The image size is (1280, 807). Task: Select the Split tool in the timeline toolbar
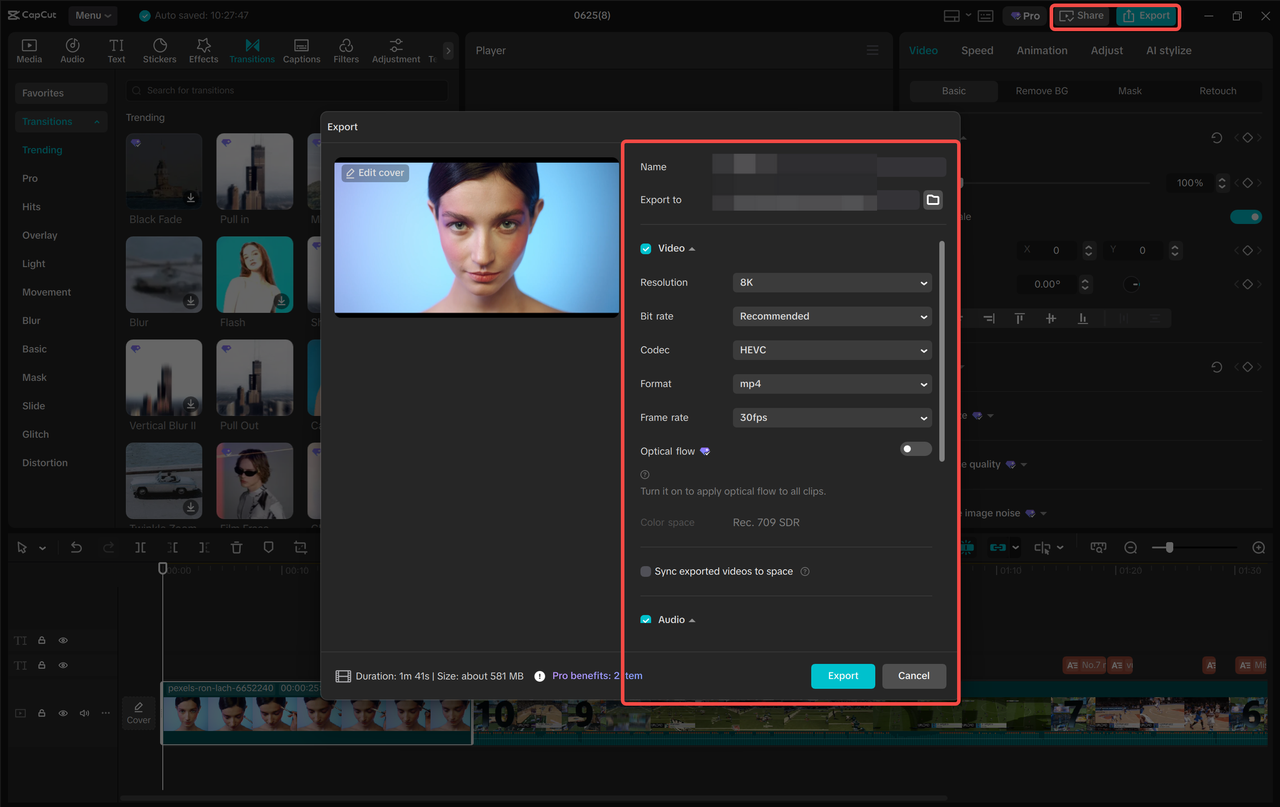[141, 547]
